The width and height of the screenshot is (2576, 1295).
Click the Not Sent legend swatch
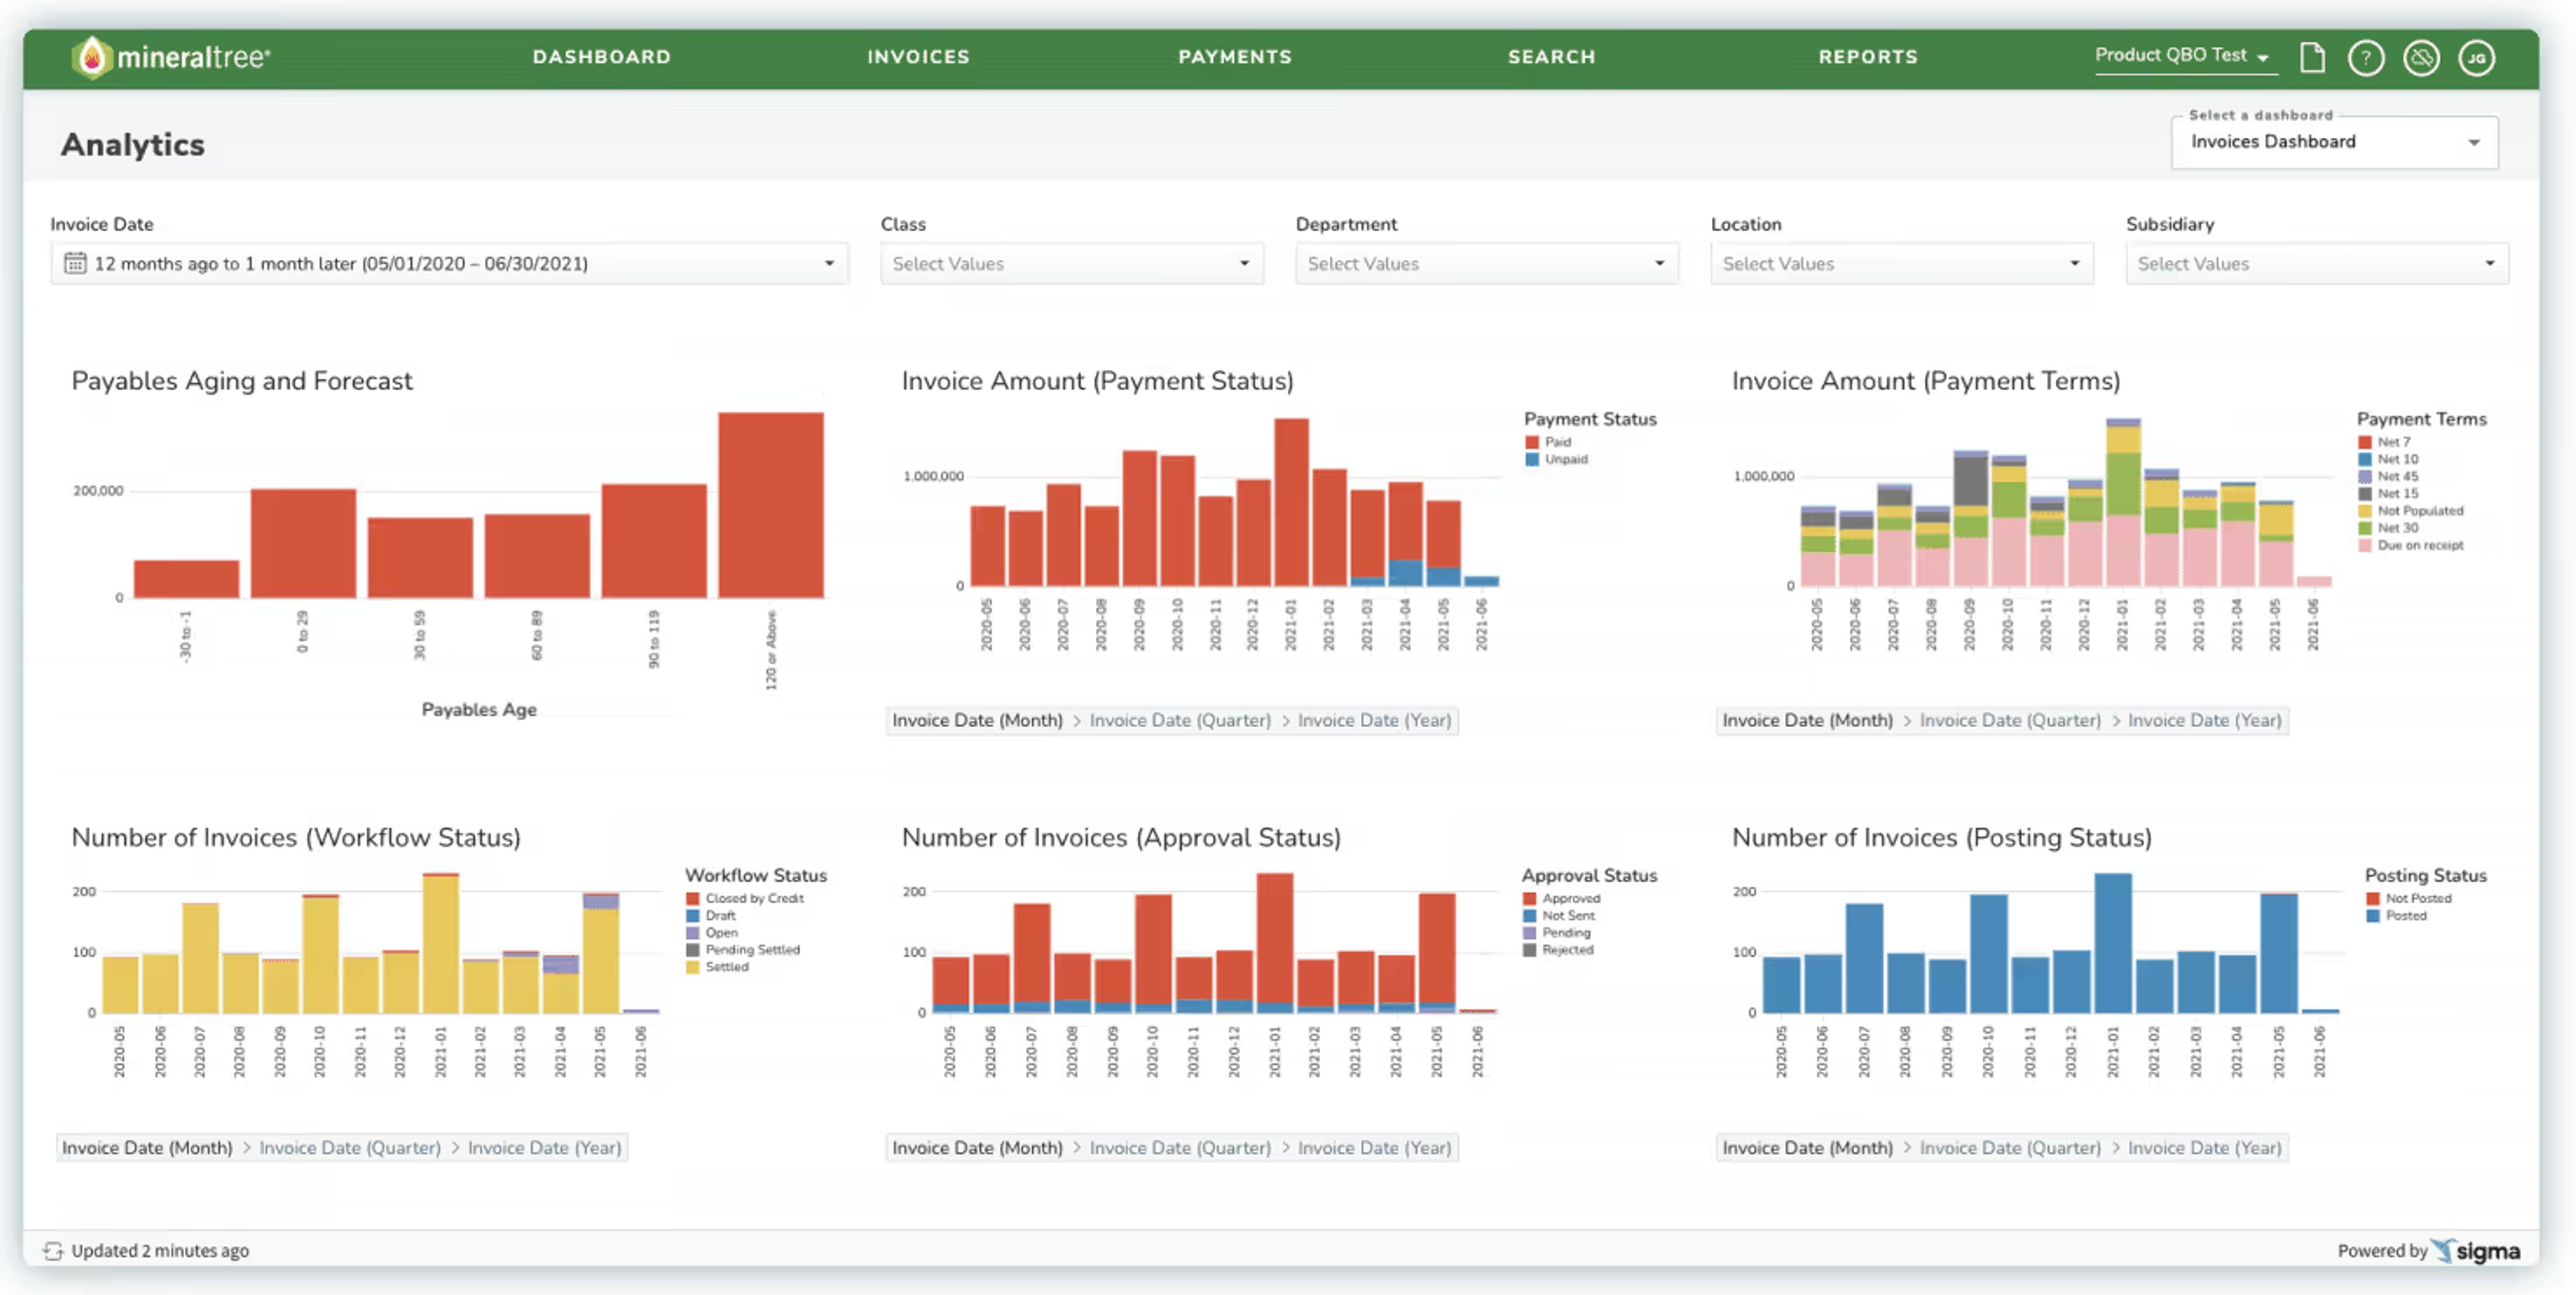pos(1530,916)
